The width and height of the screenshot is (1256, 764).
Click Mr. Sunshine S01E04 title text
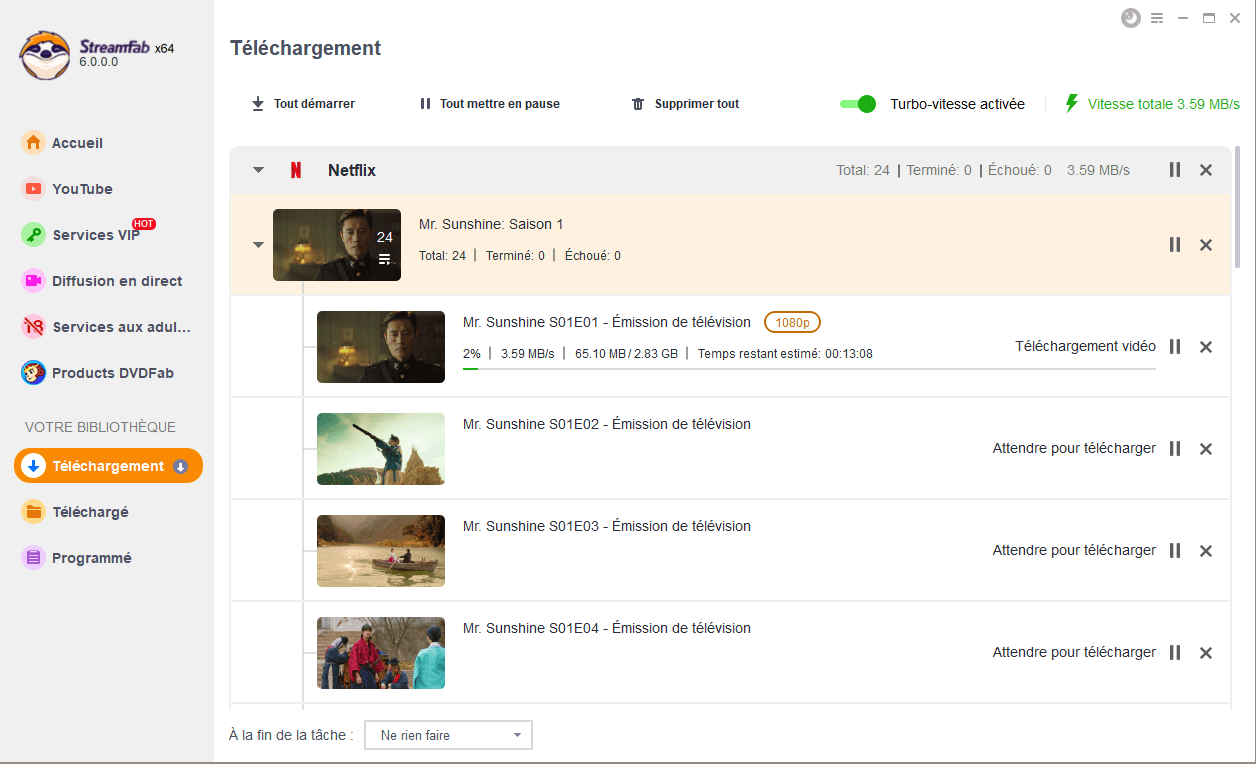pyautogui.click(x=607, y=628)
